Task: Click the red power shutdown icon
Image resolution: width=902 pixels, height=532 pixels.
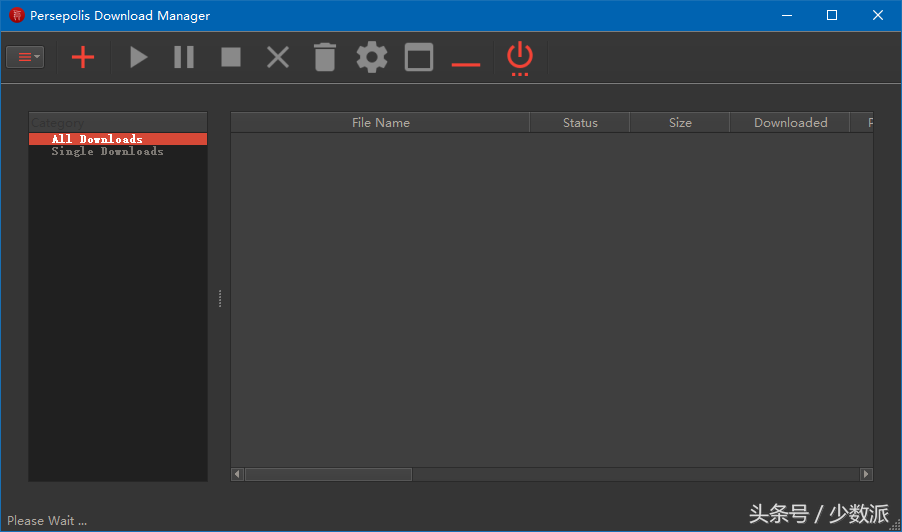Action: point(520,58)
